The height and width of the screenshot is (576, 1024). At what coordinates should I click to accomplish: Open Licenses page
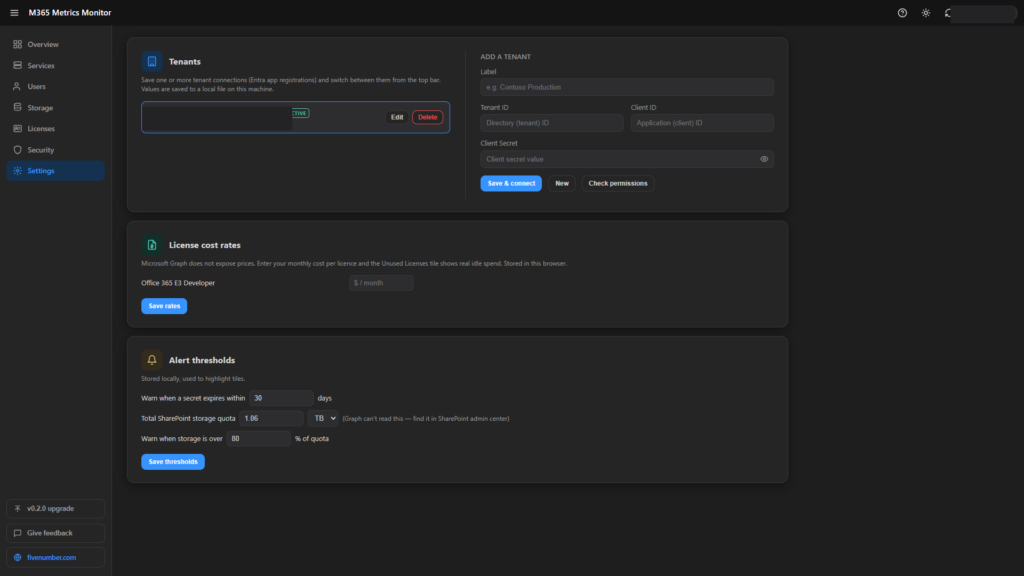pyautogui.click(x=56, y=129)
